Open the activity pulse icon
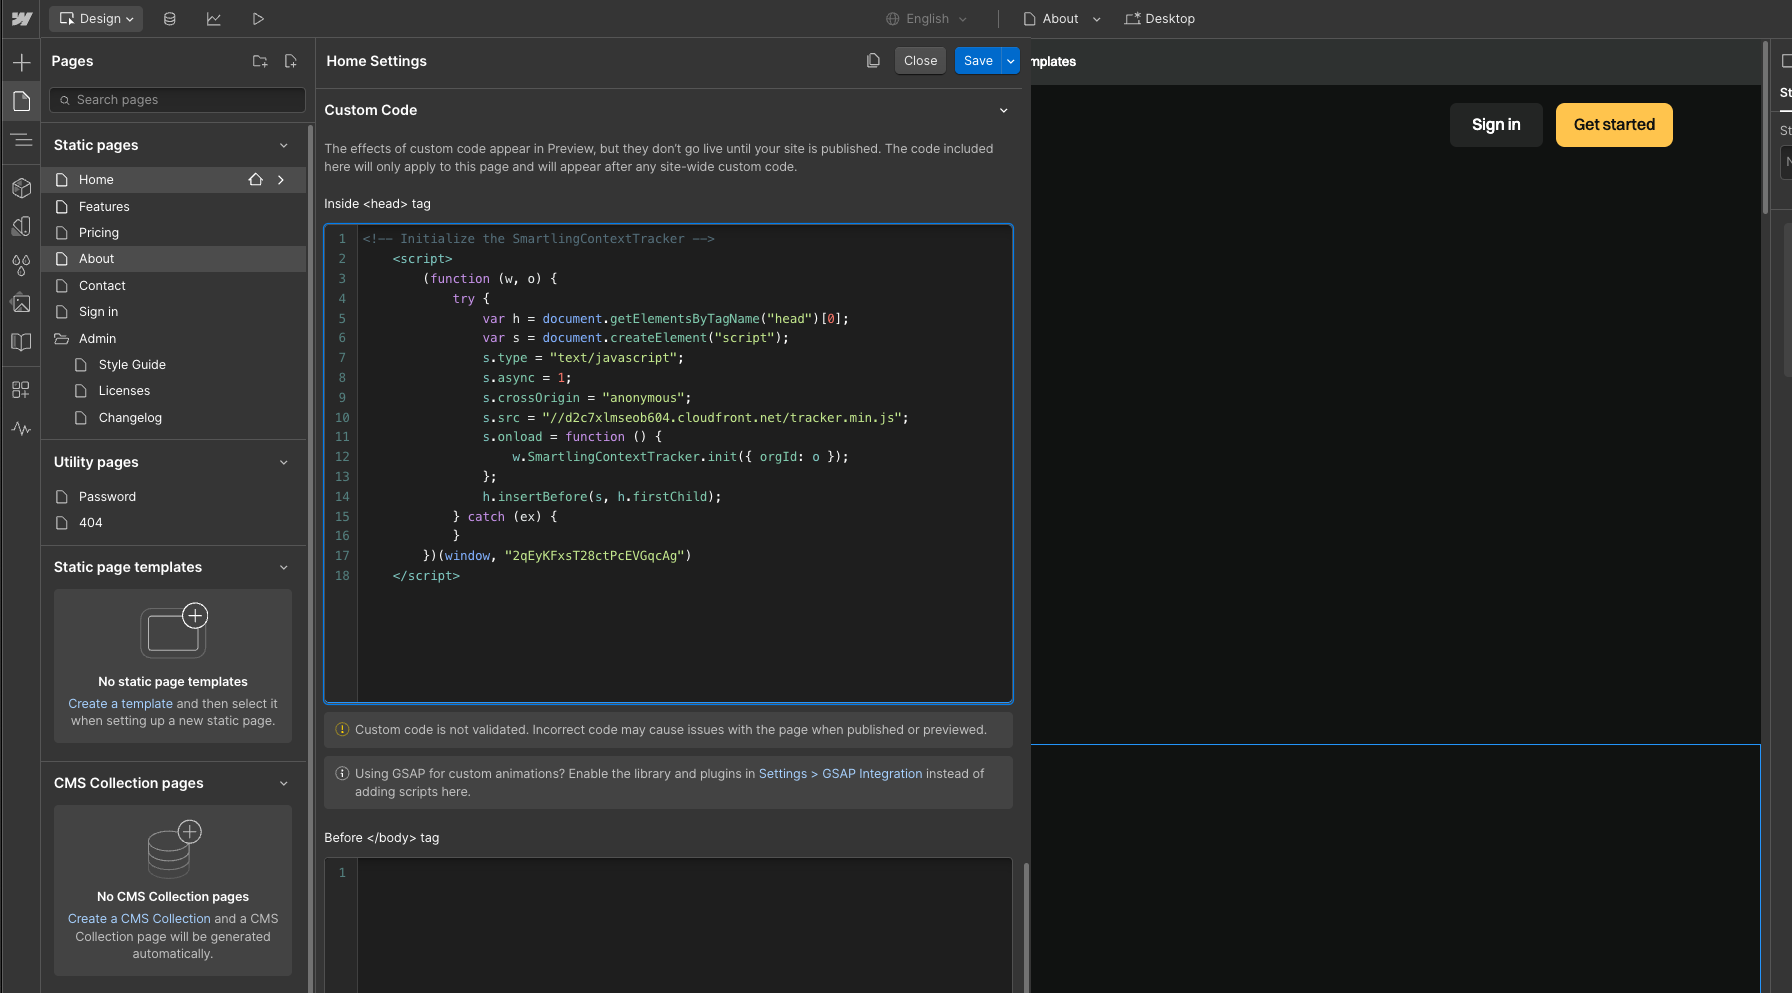 (21, 429)
